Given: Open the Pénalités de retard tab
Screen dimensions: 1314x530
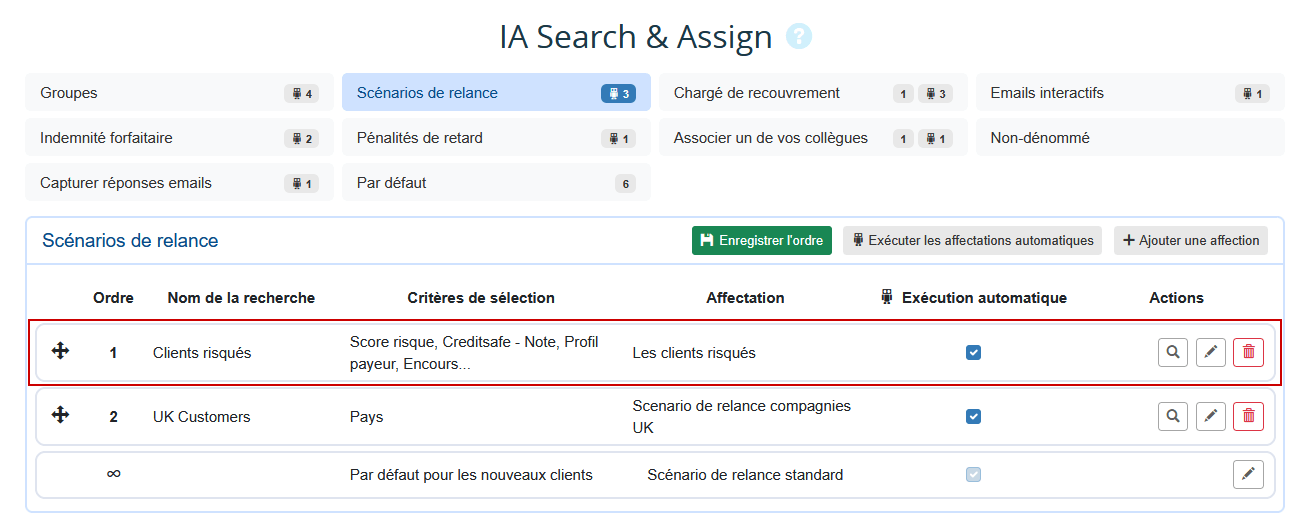Looking at the screenshot, I should pyautogui.click(x=495, y=138).
